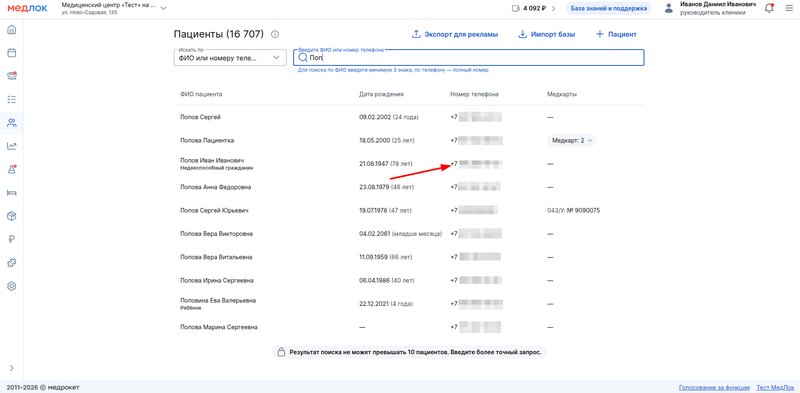Open patient Попова Пациентка

click(x=207, y=140)
